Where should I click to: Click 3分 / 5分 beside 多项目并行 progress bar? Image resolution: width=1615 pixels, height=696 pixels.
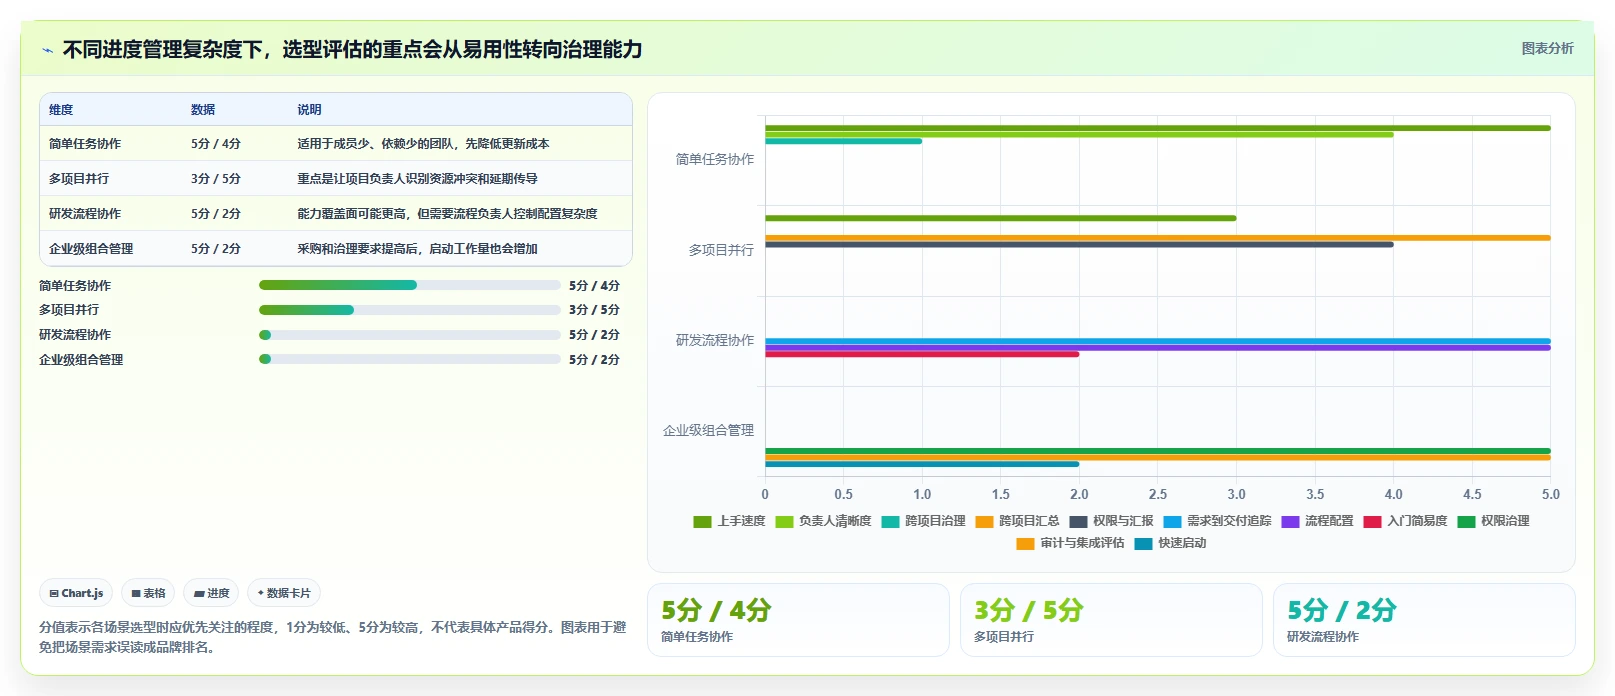[x=594, y=310]
